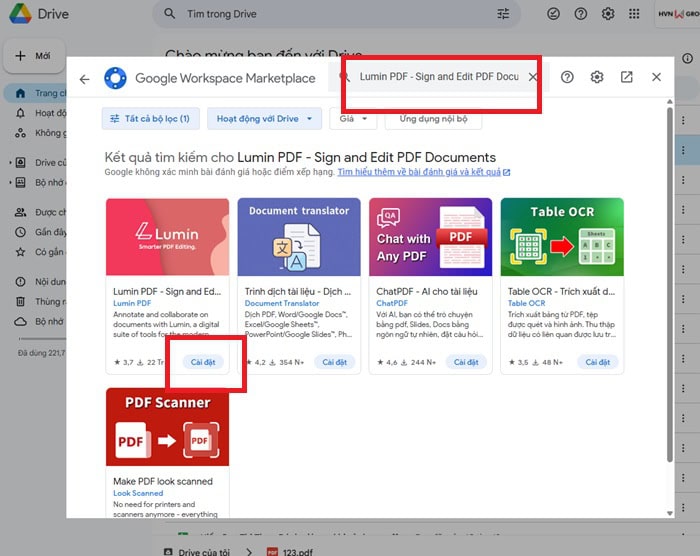
Task: Expand 'Hoạt động với Drive' dropdown
Action: (265, 119)
